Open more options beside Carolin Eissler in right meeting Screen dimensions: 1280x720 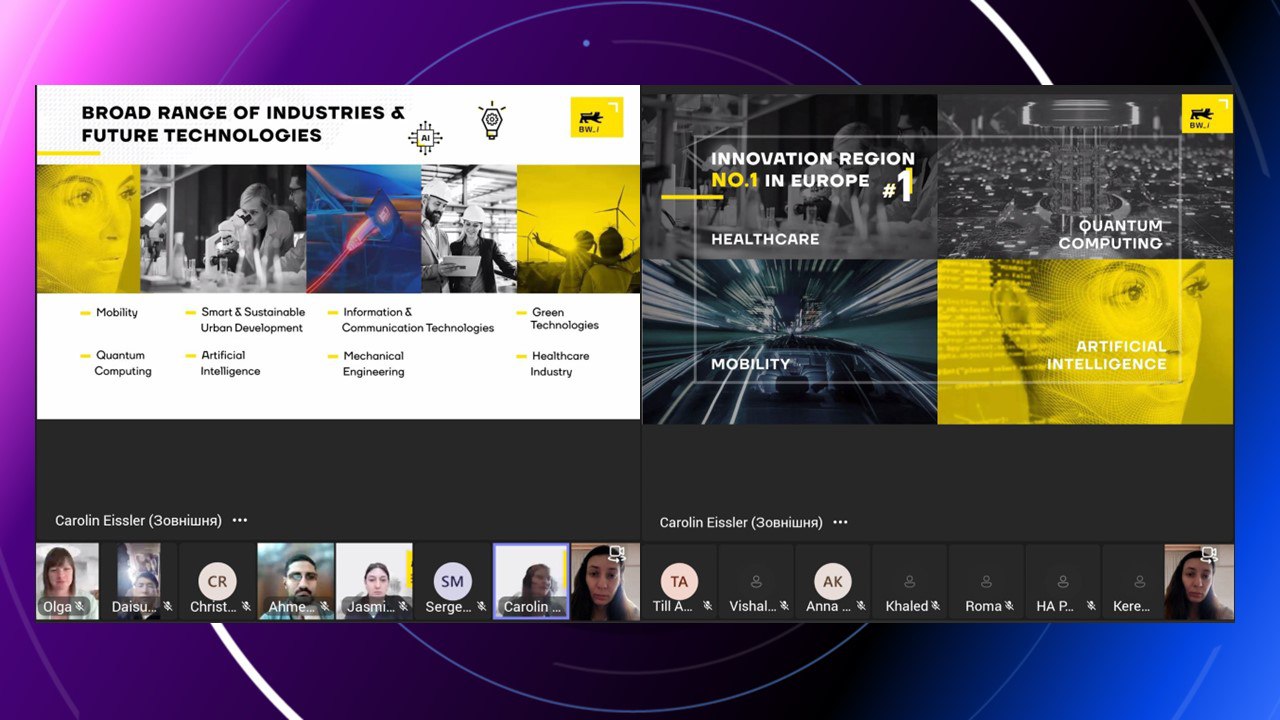pos(840,522)
